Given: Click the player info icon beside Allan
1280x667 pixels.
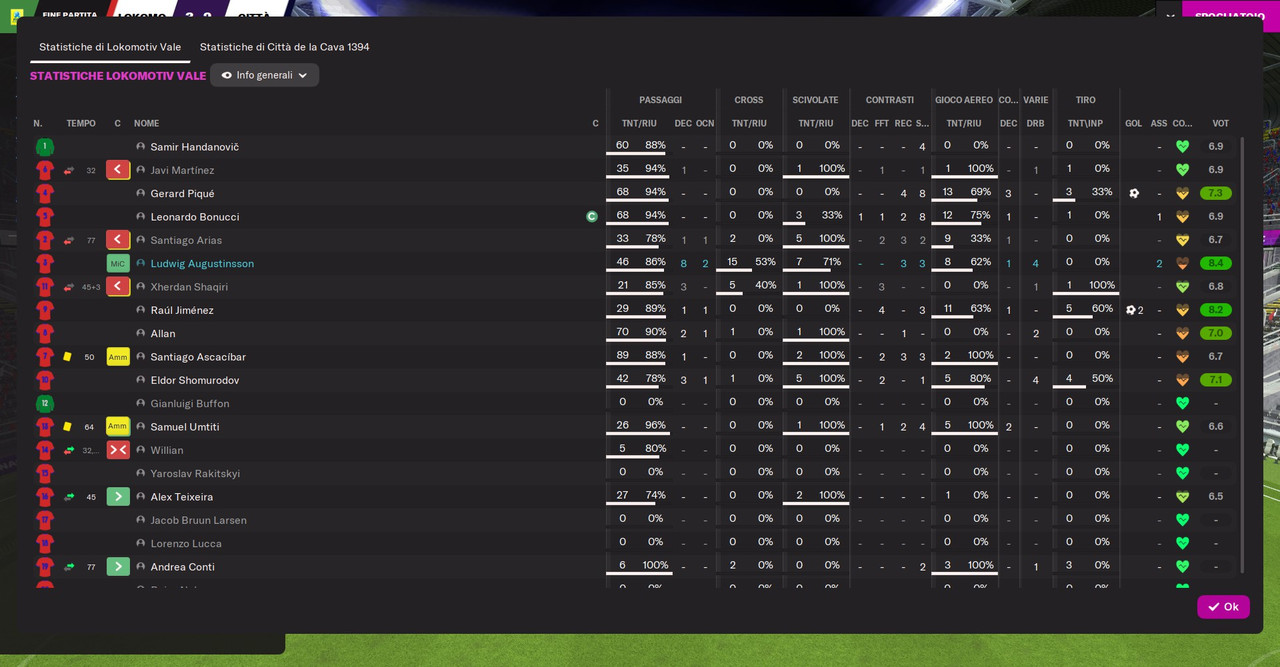Looking at the screenshot, I should (x=141, y=334).
